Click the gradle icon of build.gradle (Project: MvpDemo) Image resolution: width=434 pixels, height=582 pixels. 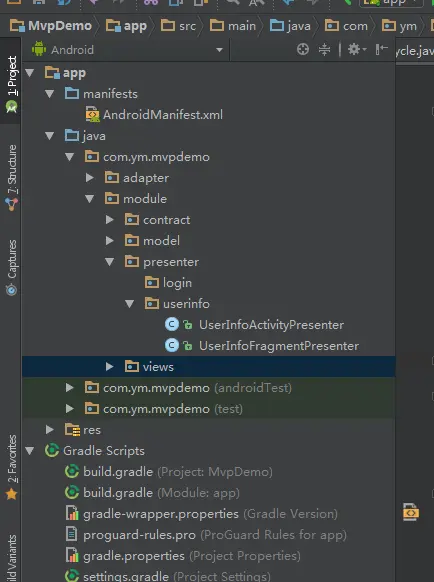coord(72,471)
